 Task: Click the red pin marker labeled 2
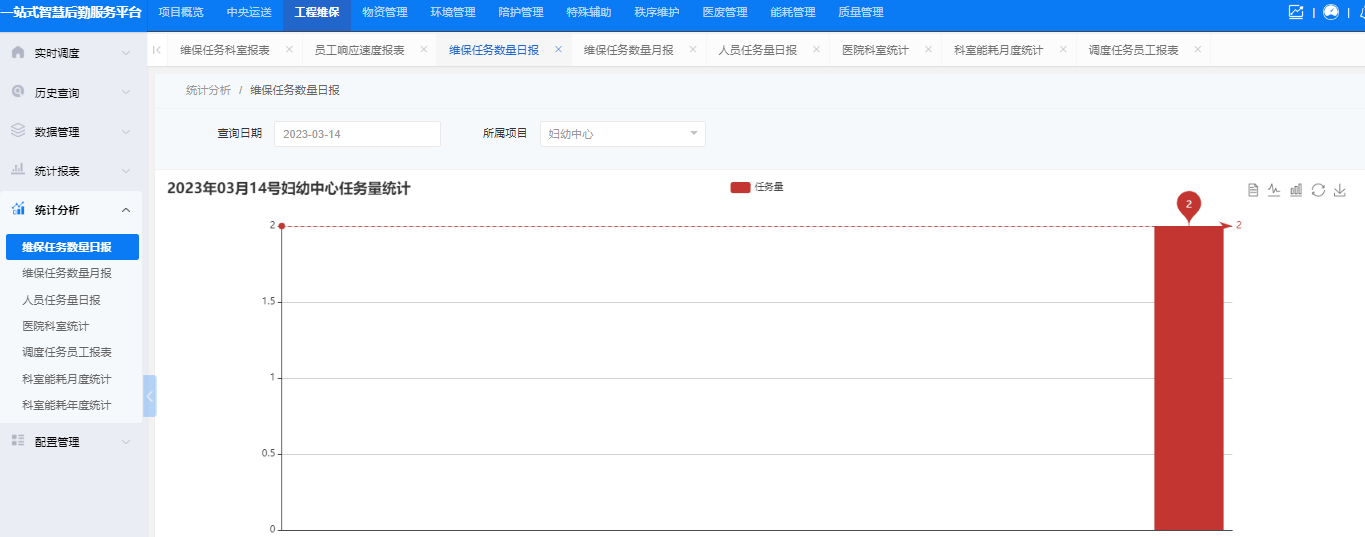tap(1189, 206)
